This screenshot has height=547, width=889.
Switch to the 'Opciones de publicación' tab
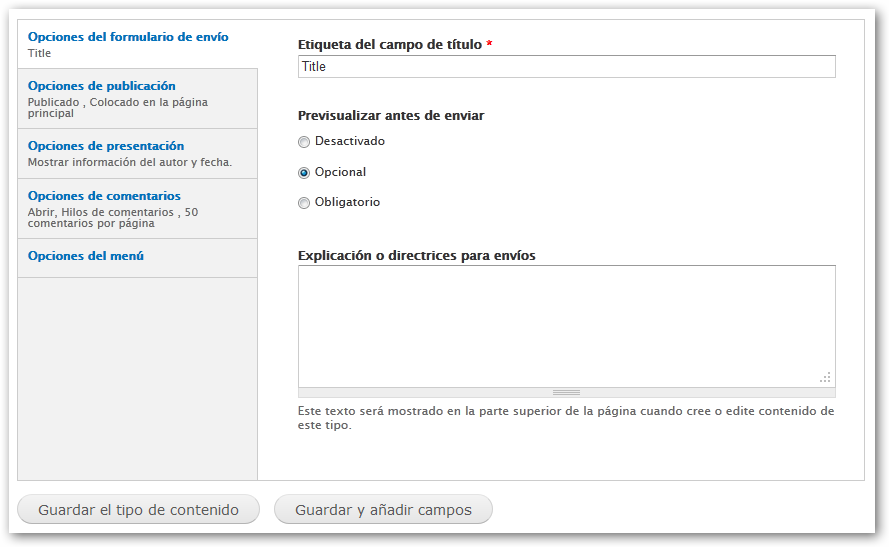coord(102,86)
